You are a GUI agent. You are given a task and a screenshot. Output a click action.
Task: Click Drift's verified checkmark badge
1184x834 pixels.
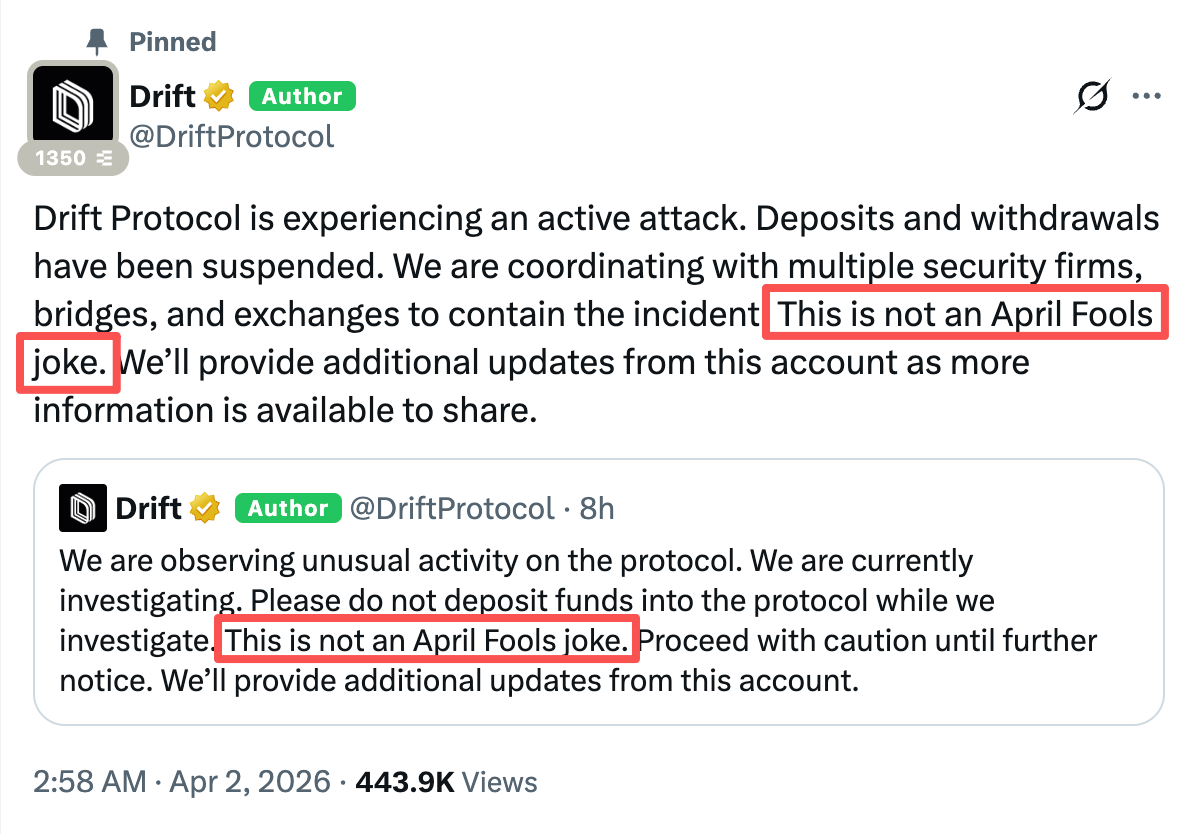[218, 95]
